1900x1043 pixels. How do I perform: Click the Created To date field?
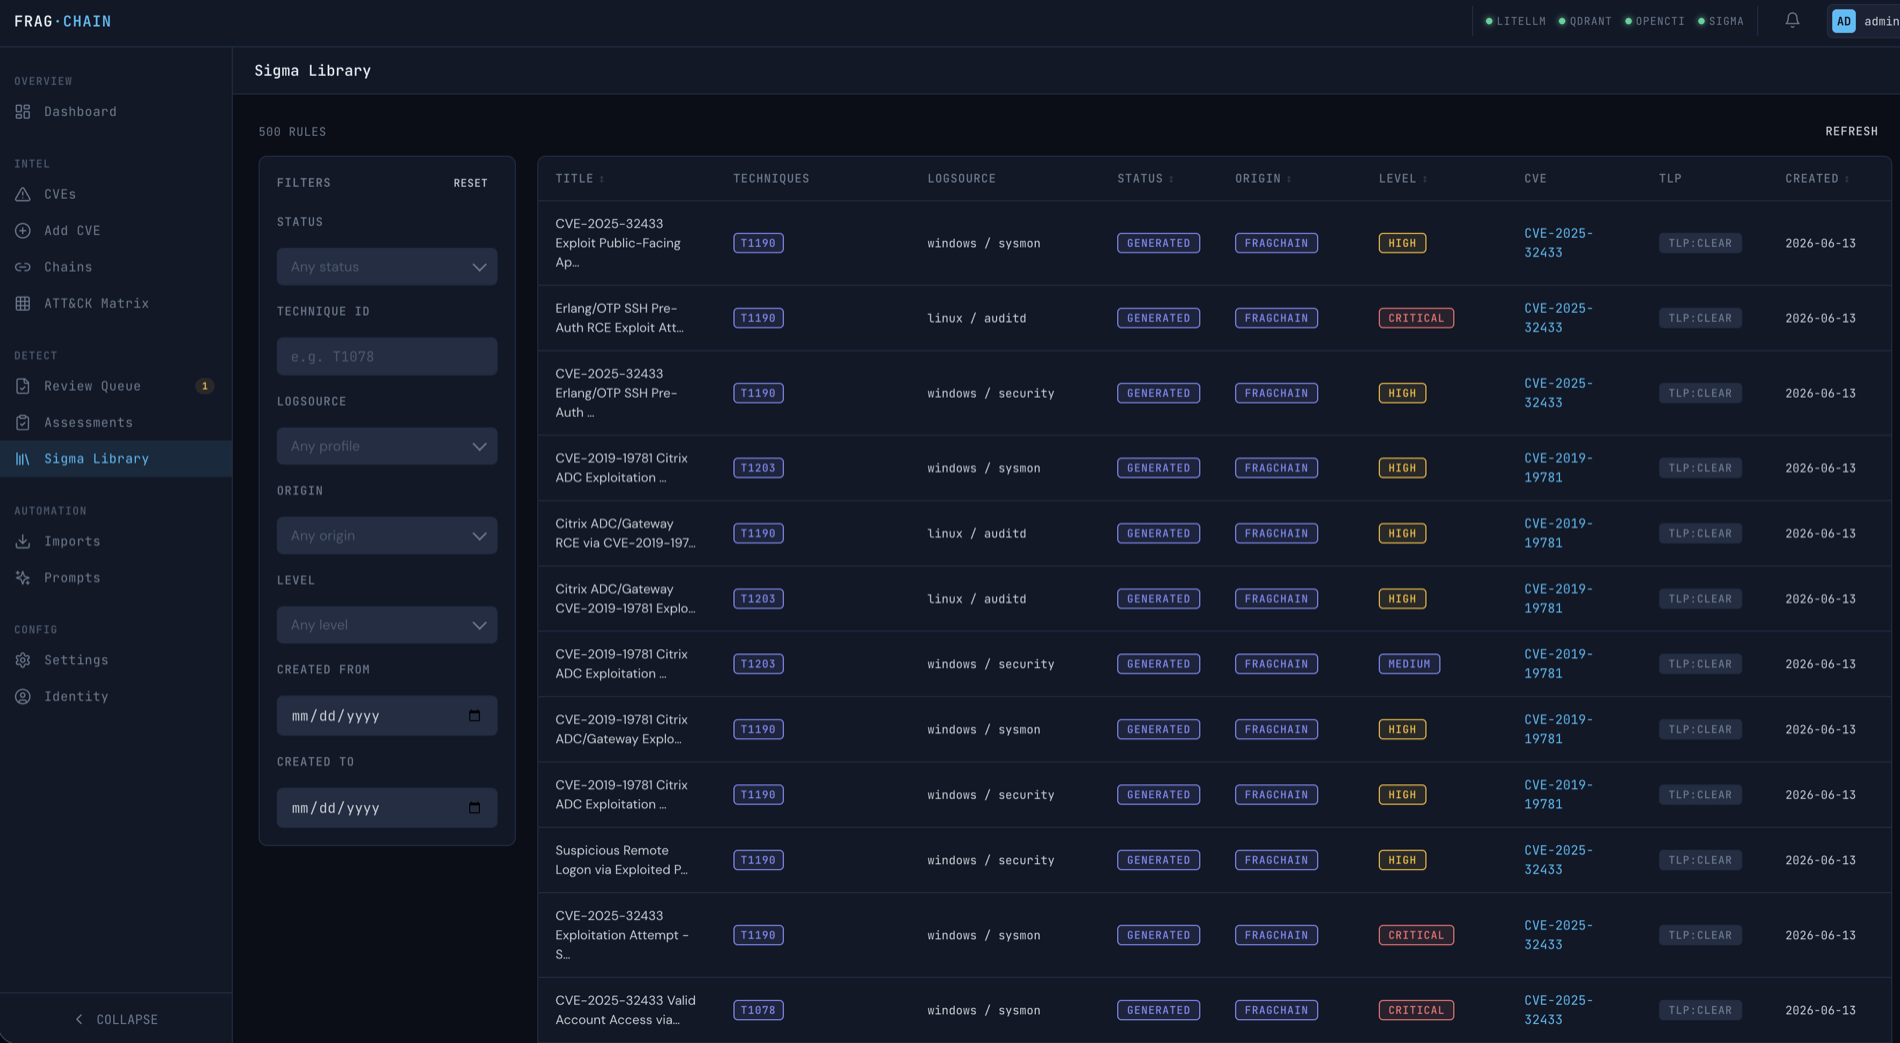tap(387, 808)
